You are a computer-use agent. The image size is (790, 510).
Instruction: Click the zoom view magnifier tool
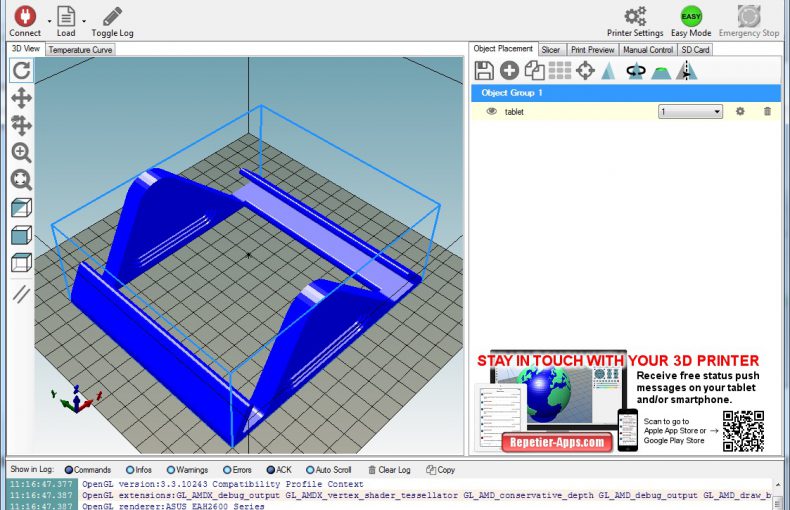(x=21, y=153)
